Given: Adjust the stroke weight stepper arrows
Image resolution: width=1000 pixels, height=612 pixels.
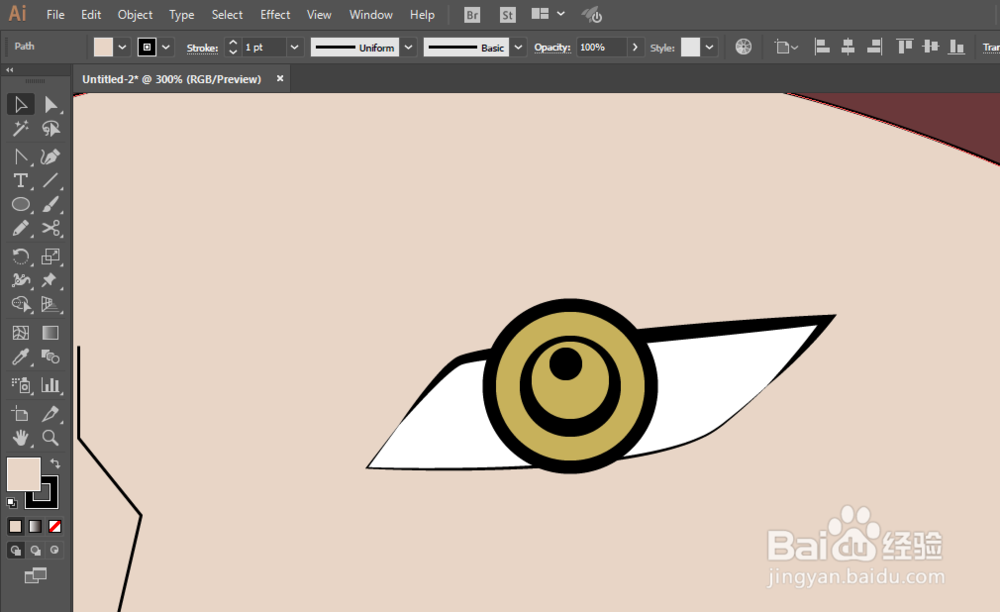Looking at the screenshot, I should [233, 47].
